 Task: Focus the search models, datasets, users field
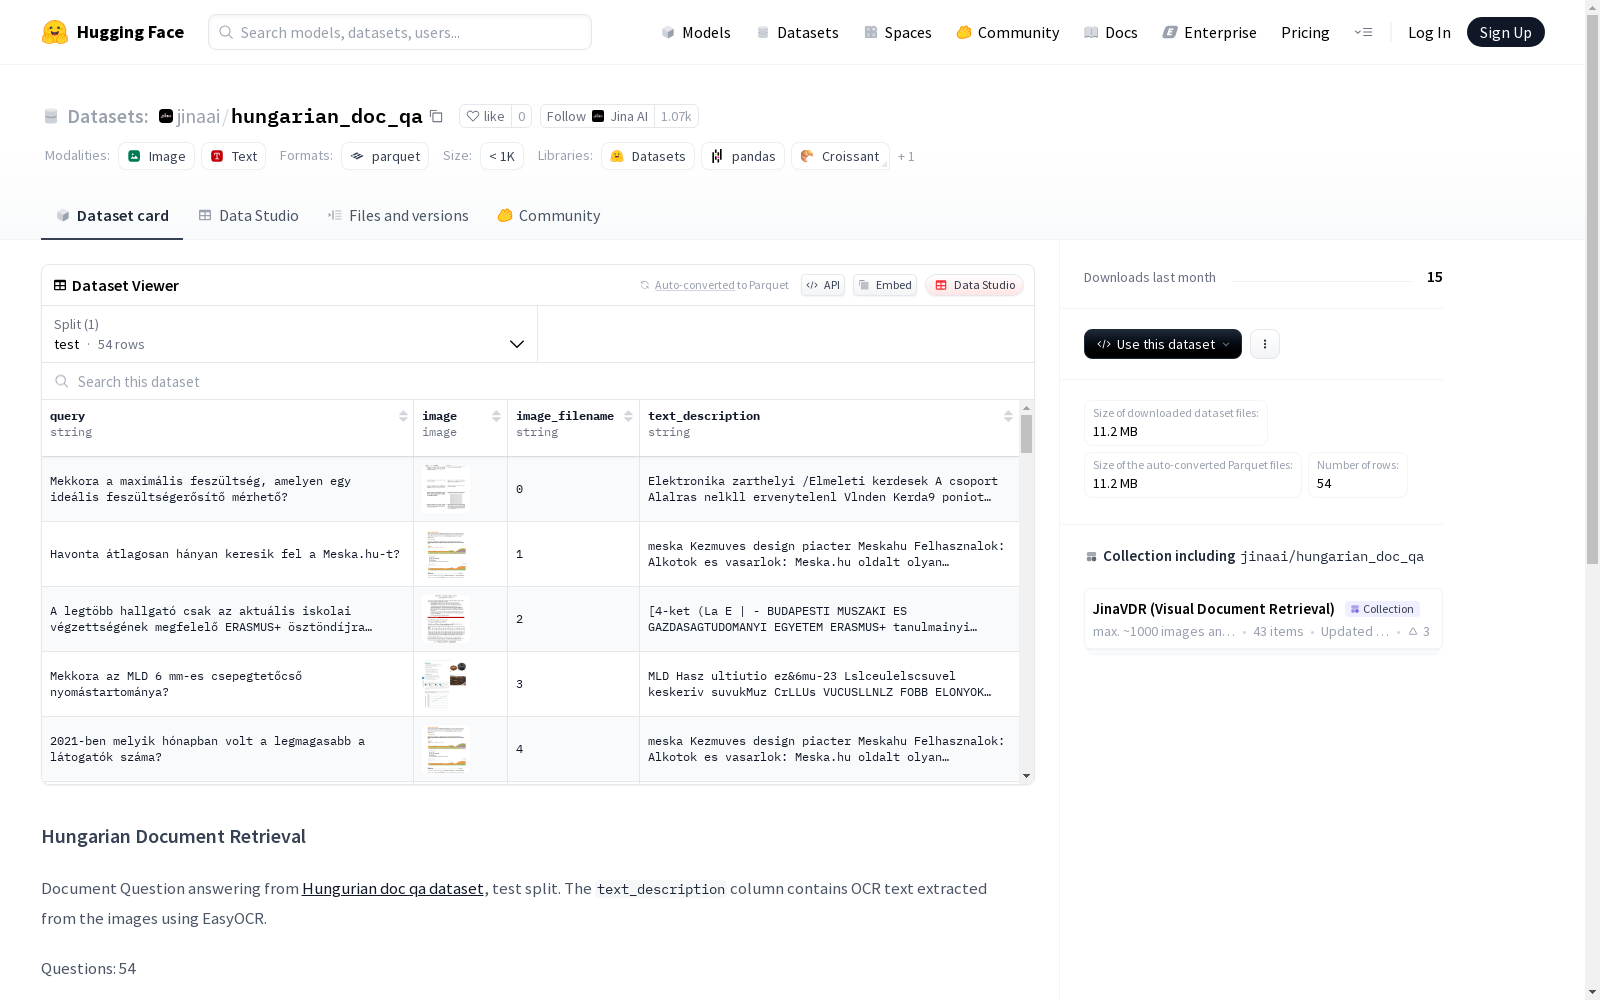coord(400,32)
